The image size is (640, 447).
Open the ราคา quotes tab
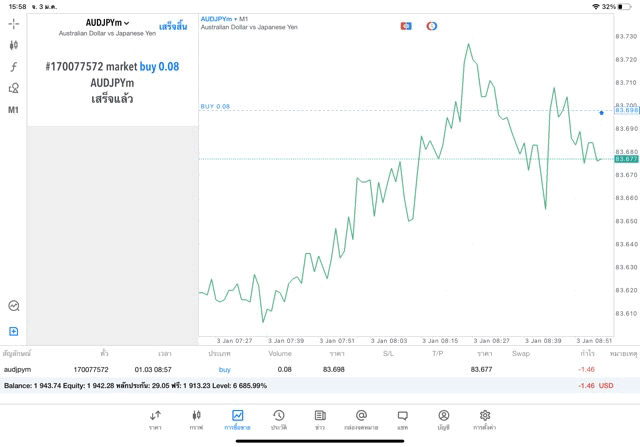pyautogui.click(x=155, y=419)
